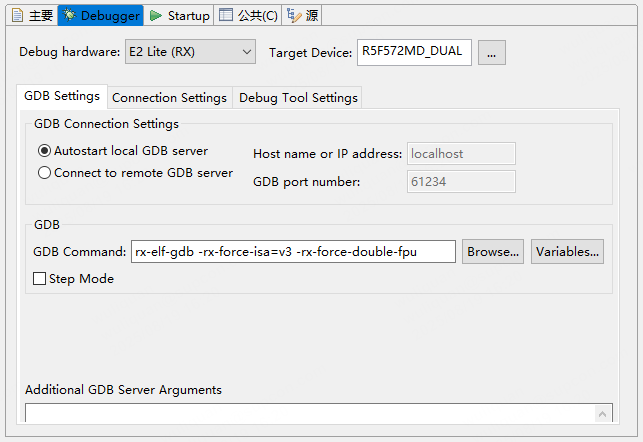Click the table icon beside 公共(C)
Screen dimensions: 643x442
[226, 15]
